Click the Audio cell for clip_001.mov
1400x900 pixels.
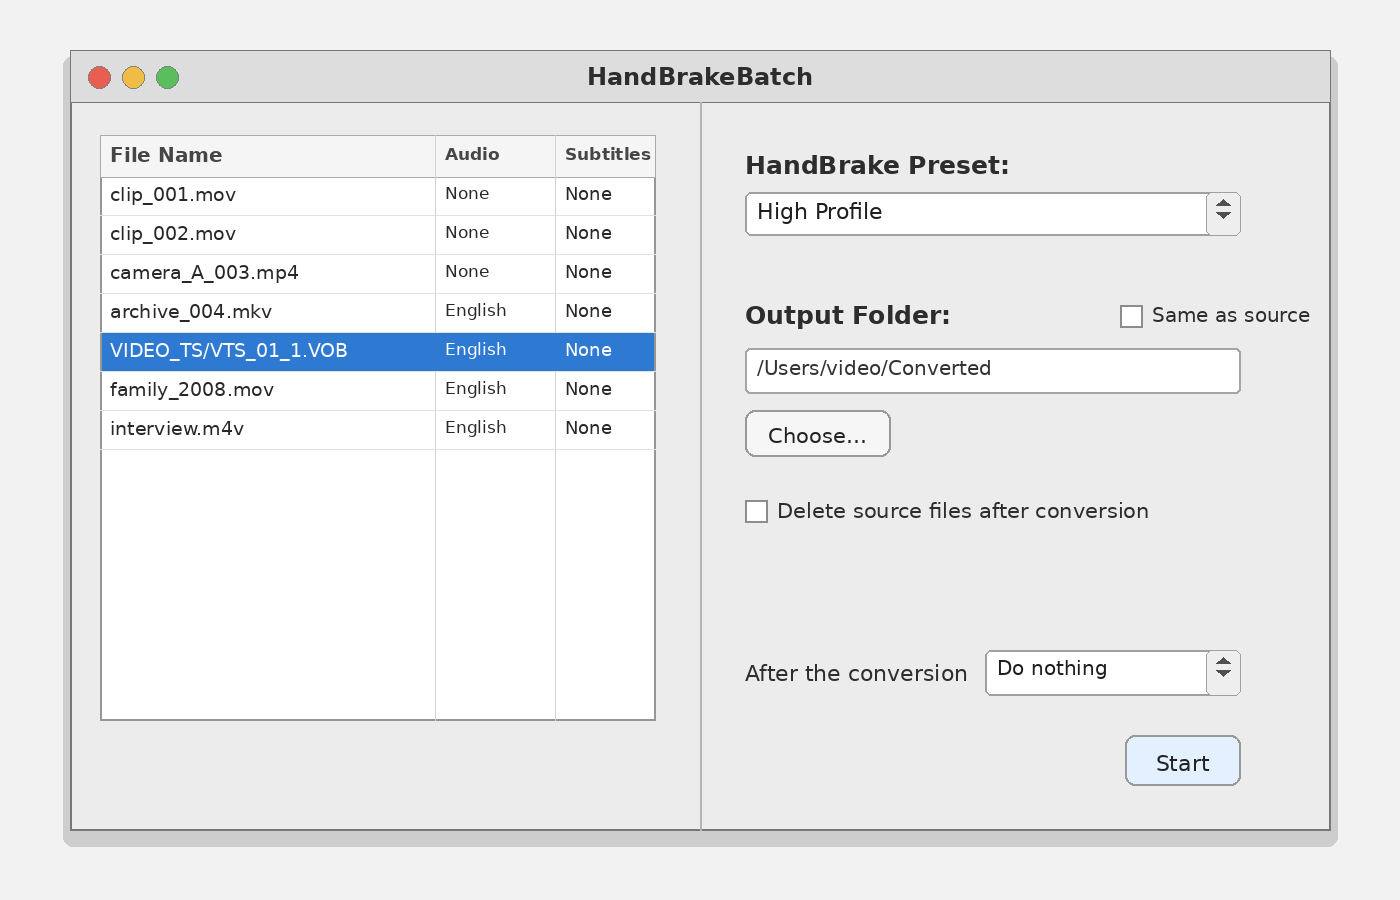(x=495, y=196)
